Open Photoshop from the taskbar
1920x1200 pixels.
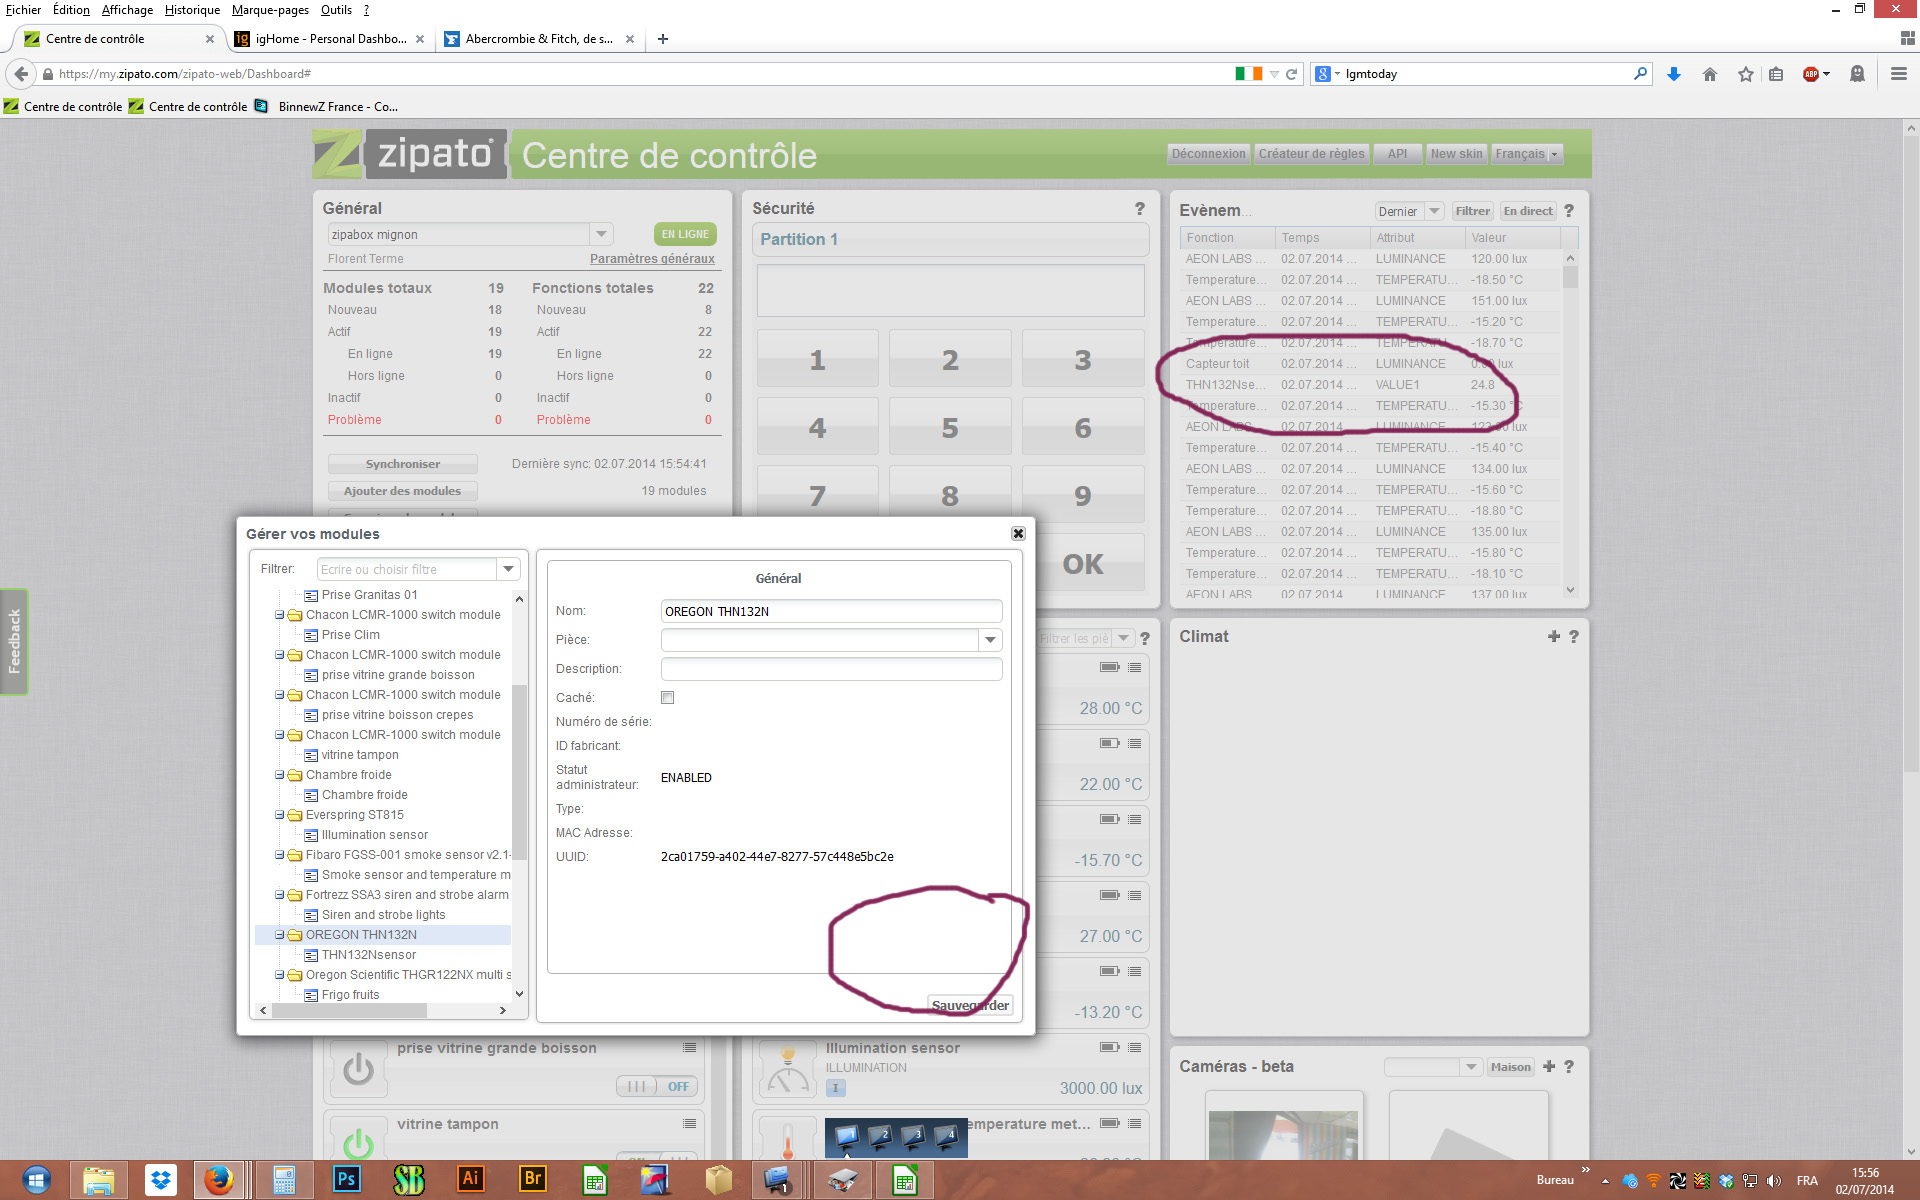(346, 1179)
